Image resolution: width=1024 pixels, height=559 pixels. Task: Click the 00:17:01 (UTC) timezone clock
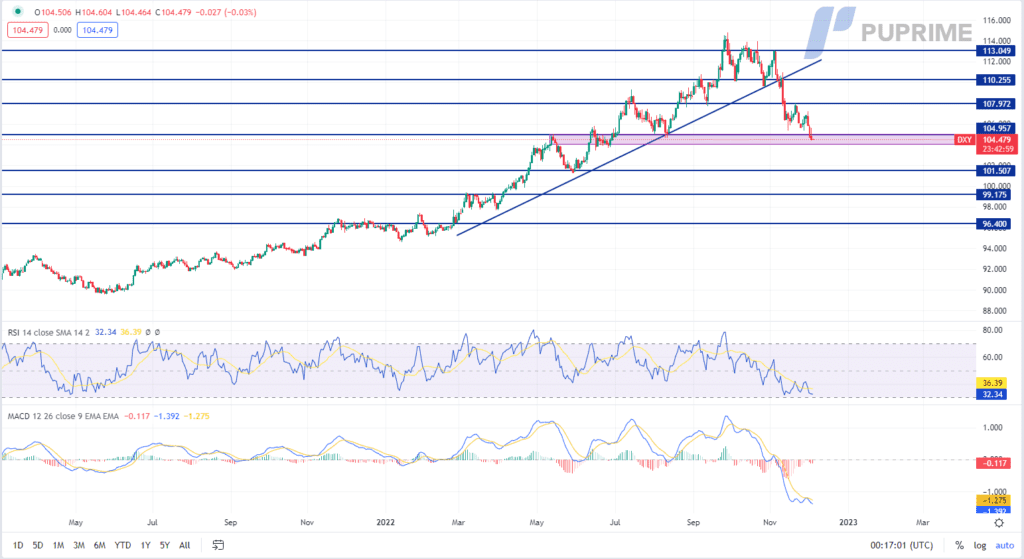[901, 545]
